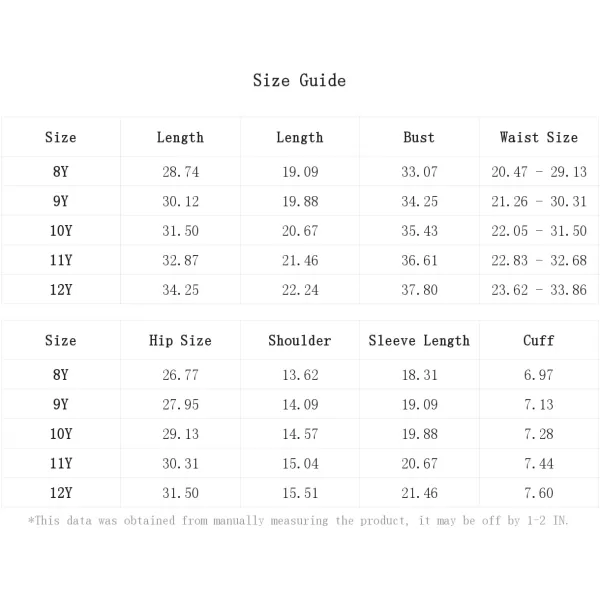The height and width of the screenshot is (600, 600).
Task: Select the 11Y row in bottom table
Action: click(x=300, y=463)
